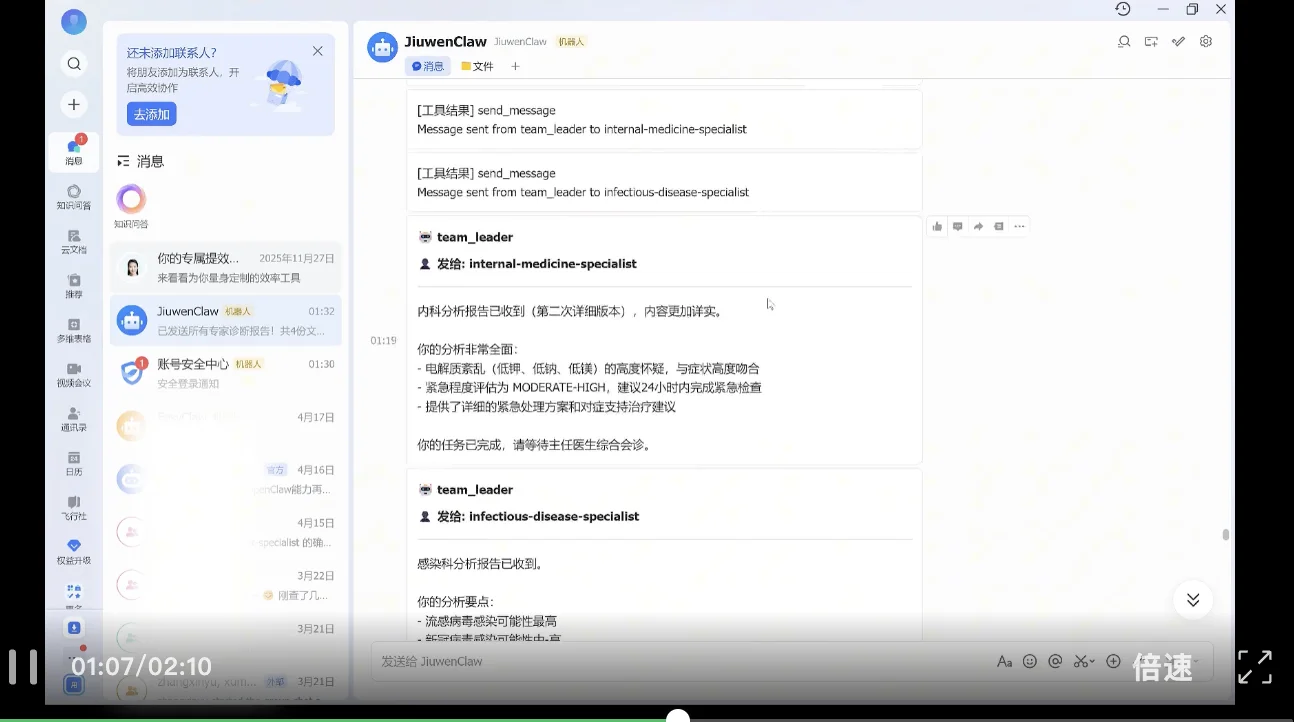Switch to the 文件 tab
This screenshot has width=1294, height=722.
point(477,66)
